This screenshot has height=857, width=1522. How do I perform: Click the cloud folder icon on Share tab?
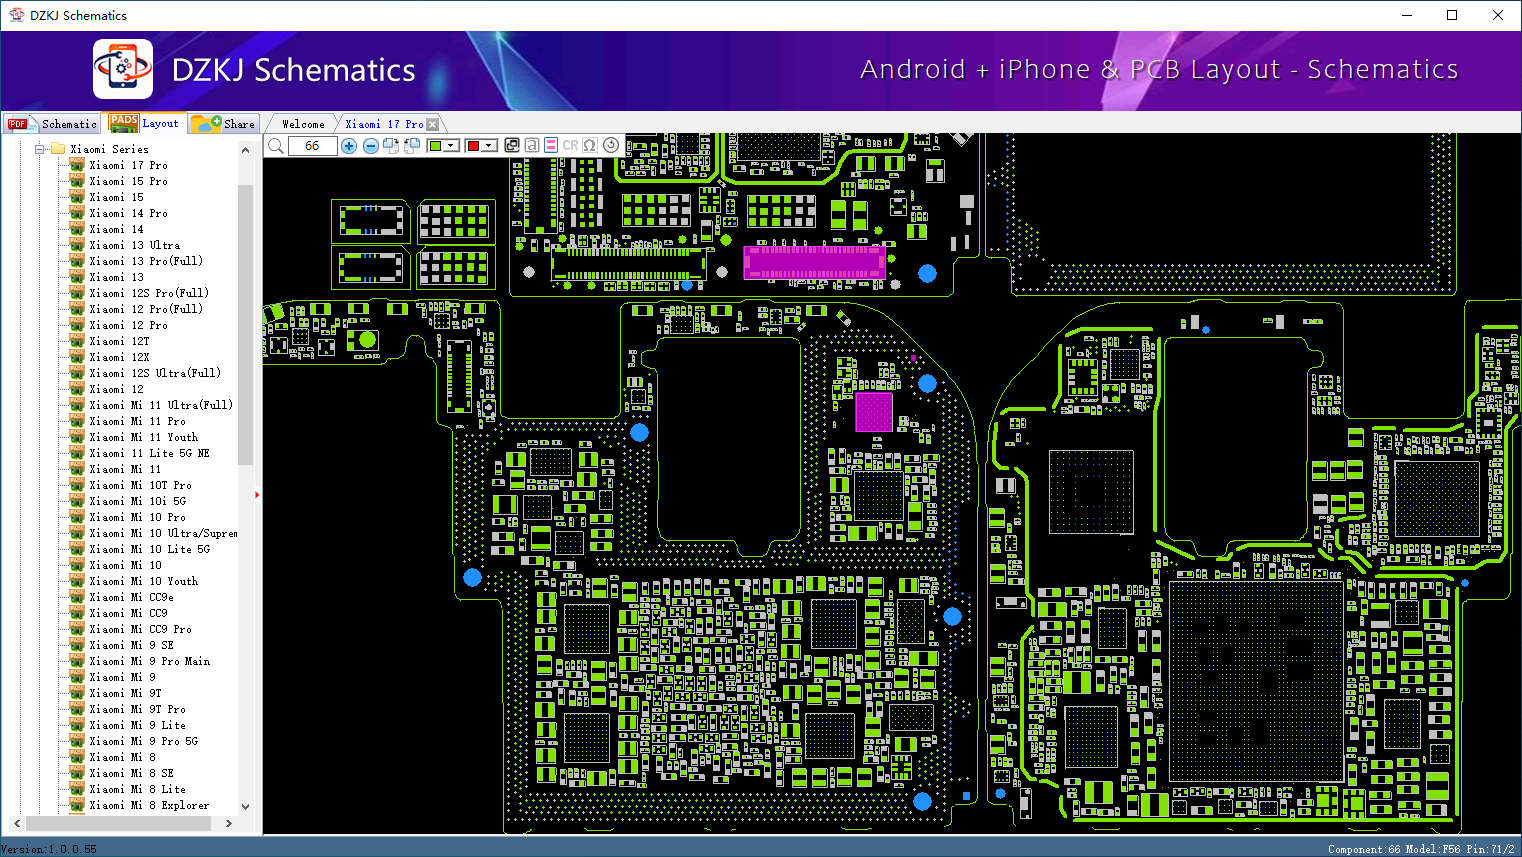tap(207, 123)
